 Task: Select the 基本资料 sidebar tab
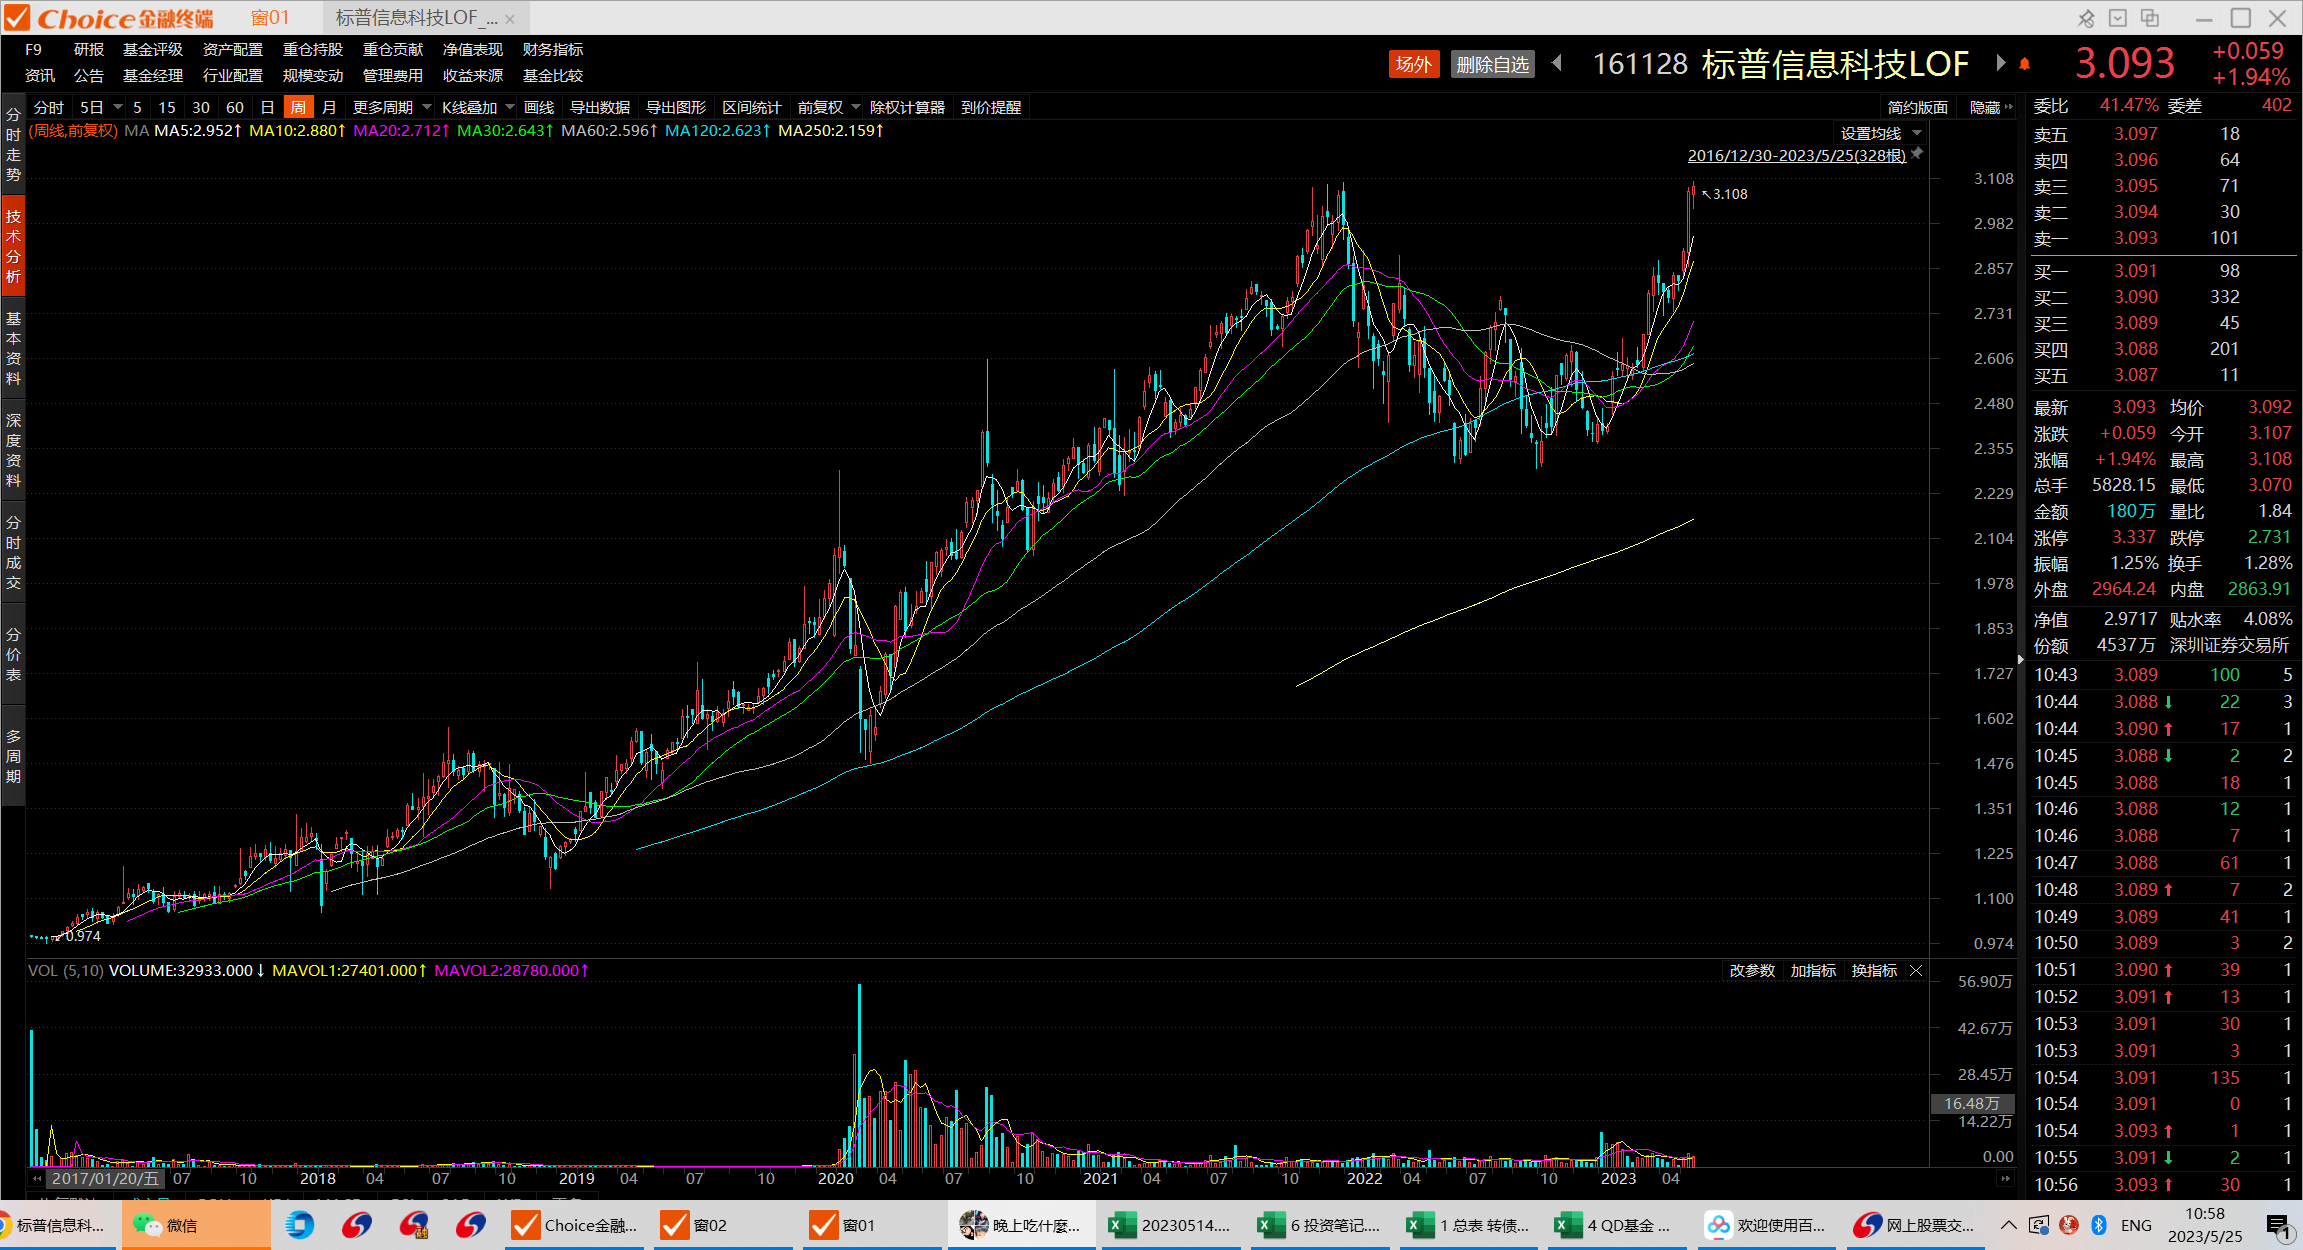click(x=13, y=348)
